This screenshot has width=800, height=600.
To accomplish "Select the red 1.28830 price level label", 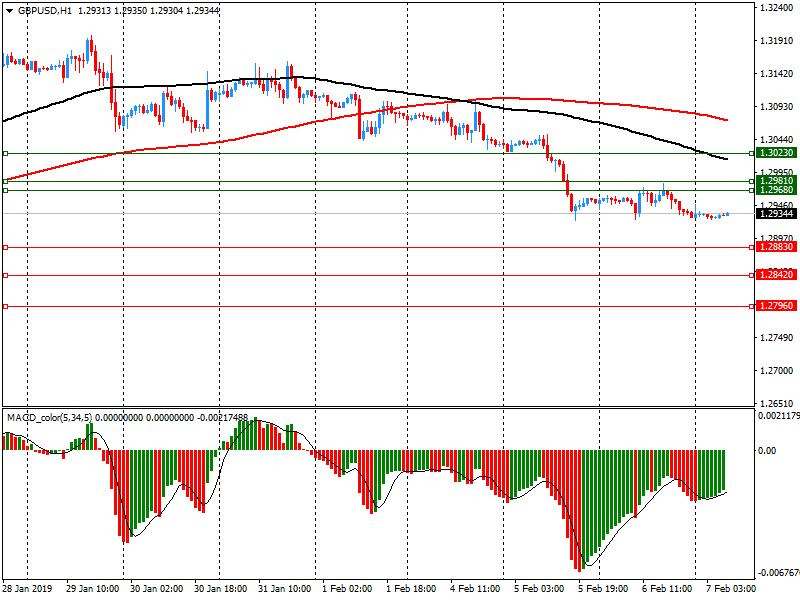I will tap(776, 247).
